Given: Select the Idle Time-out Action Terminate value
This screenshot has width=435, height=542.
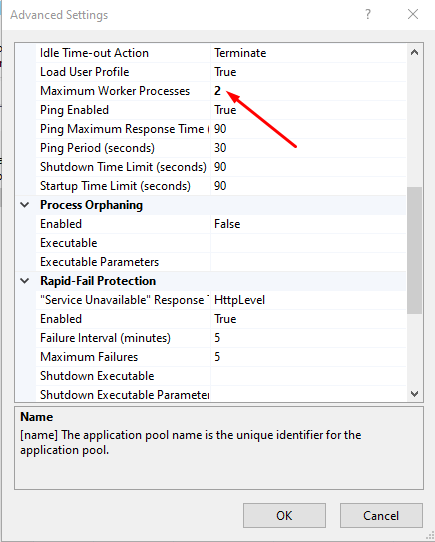Looking at the screenshot, I should (x=308, y=53).
